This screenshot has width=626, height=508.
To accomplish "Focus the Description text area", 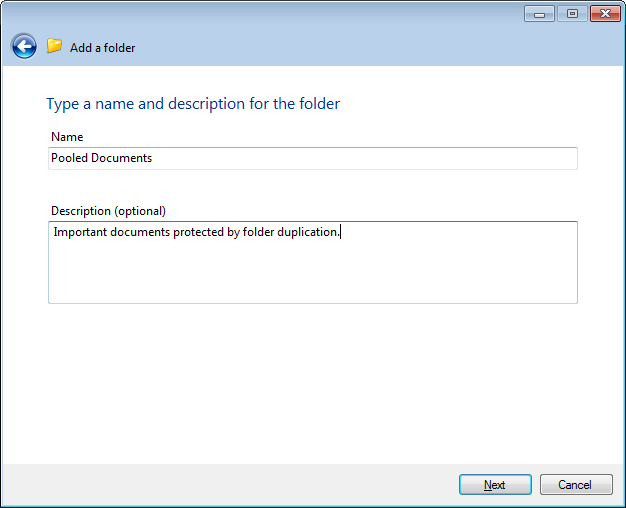I will [313, 262].
